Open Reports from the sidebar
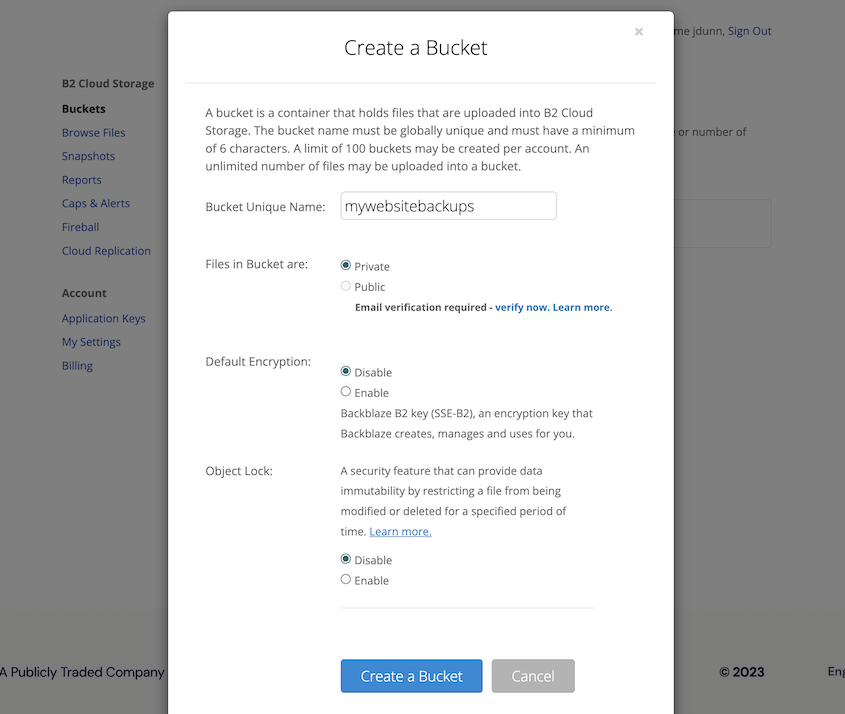845x714 pixels. [x=81, y=180]
